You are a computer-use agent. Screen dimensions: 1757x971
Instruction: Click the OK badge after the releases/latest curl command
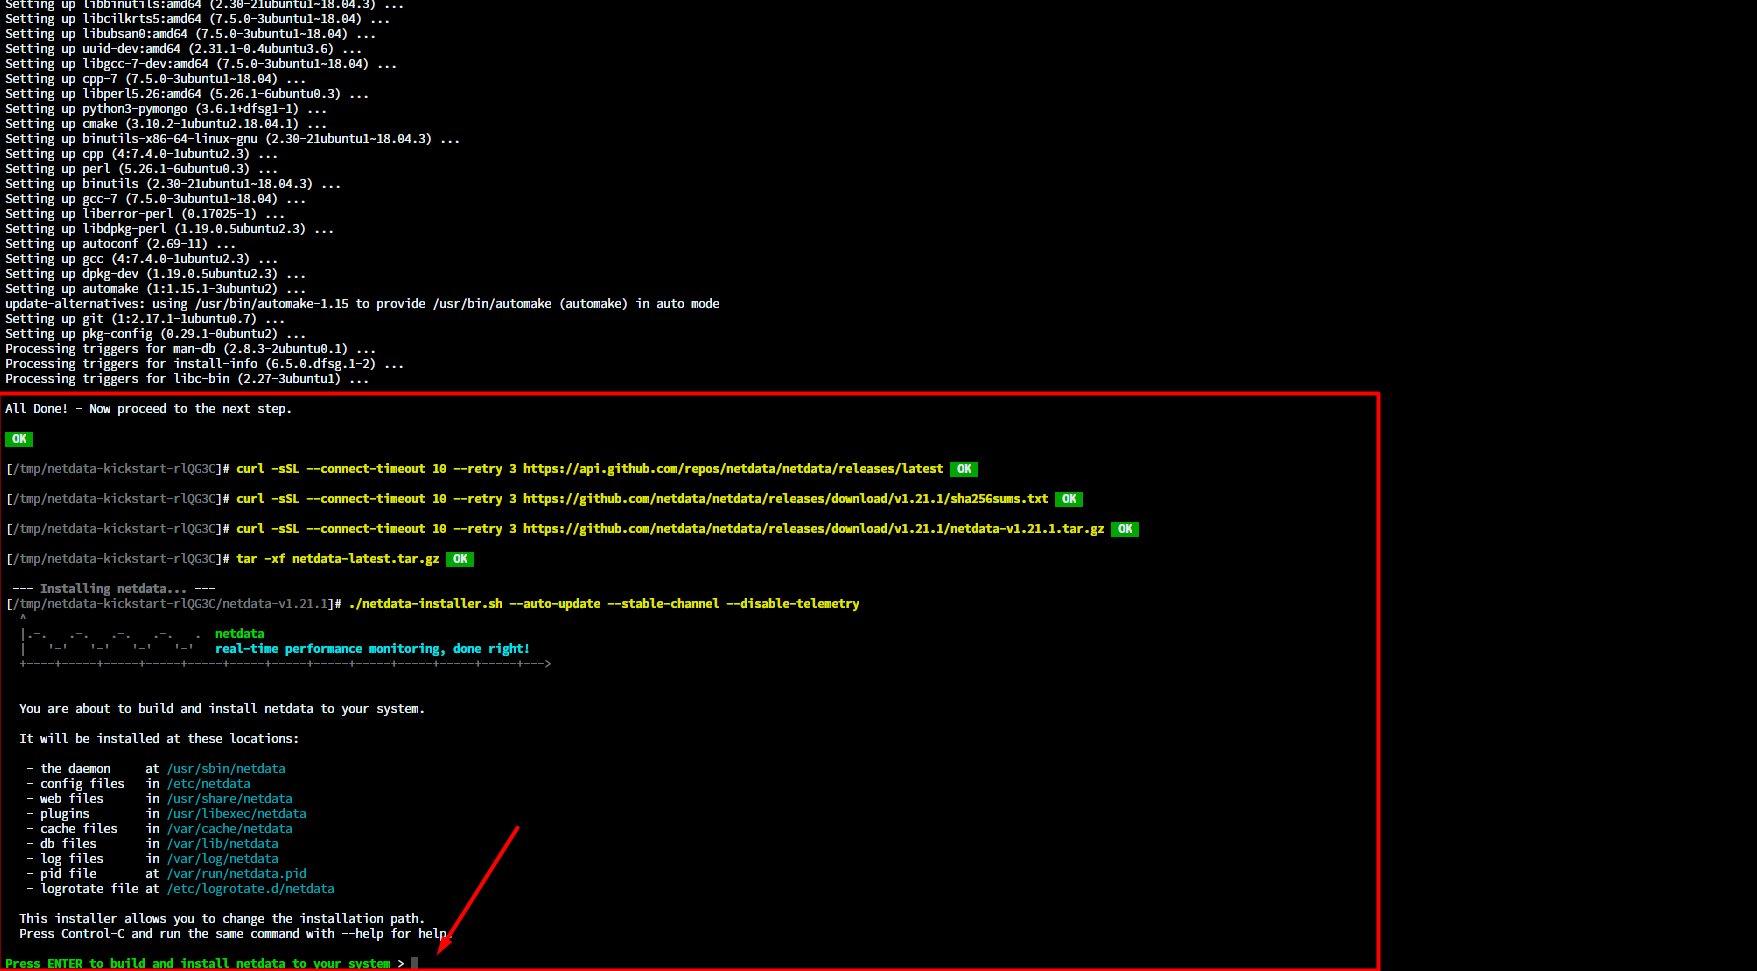click(964, 469)
